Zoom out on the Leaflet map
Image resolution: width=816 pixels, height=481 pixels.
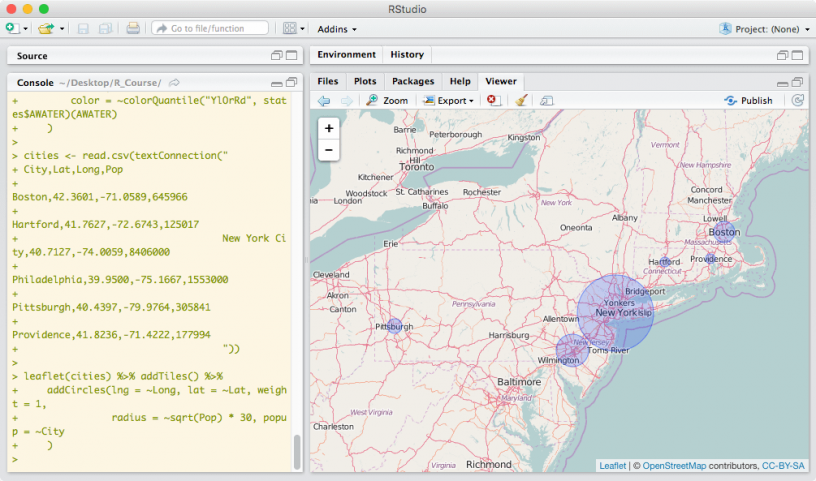pos(329,150)
